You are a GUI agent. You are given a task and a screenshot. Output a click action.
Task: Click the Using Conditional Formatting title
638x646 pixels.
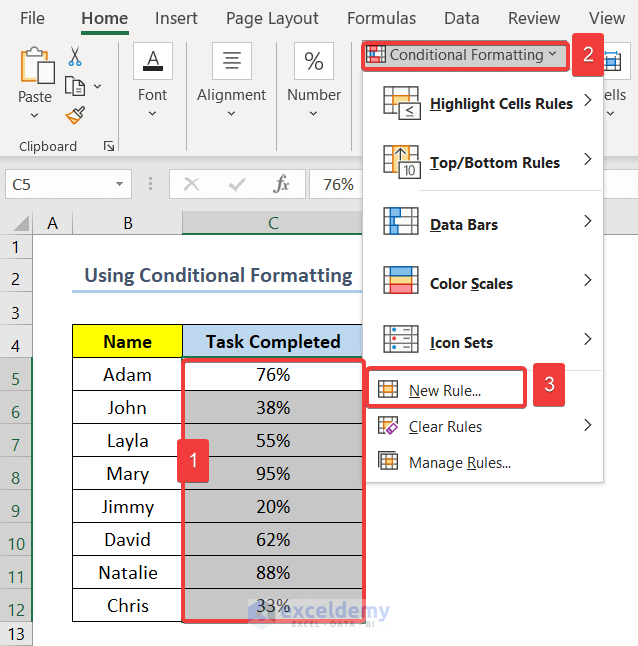click(x=218, y=276)
